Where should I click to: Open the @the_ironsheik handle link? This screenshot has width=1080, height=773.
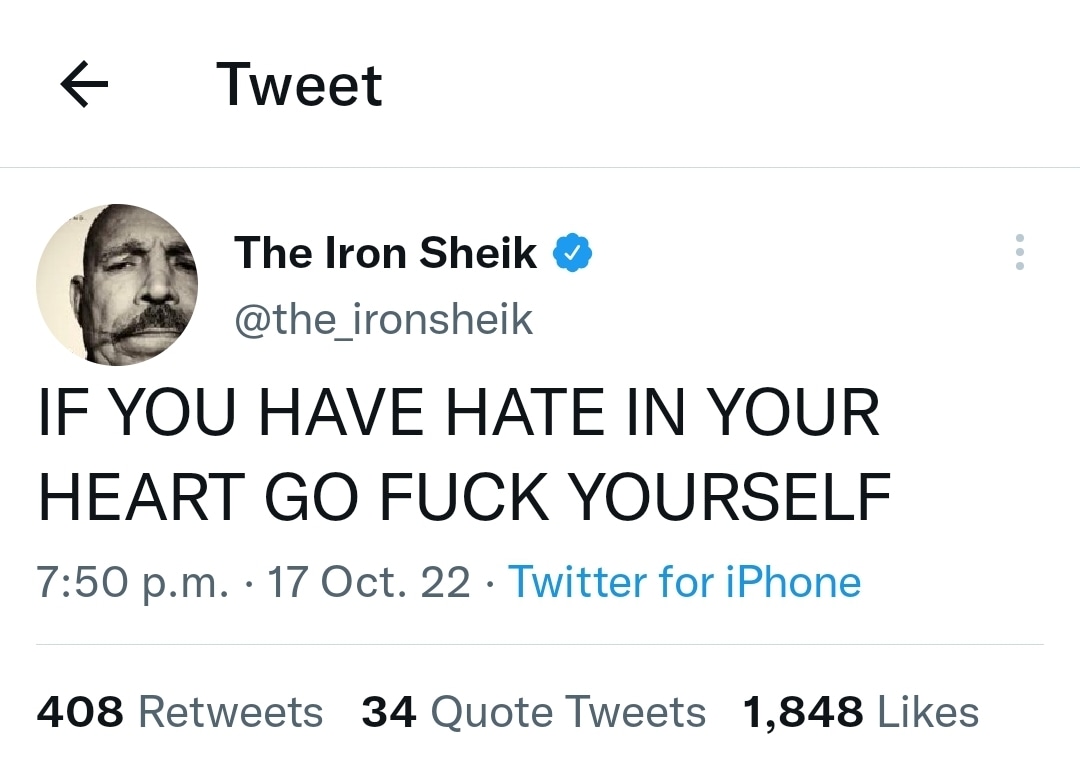tap(384, 320)
